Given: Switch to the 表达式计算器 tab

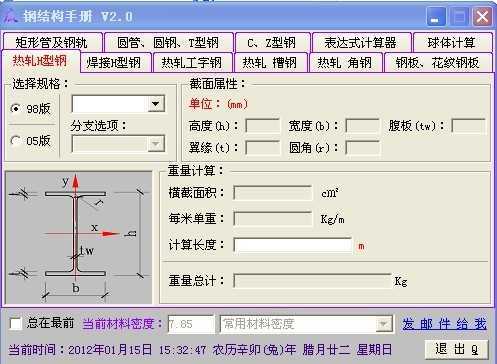Looking at the screenshot, I should coord(361,42).
